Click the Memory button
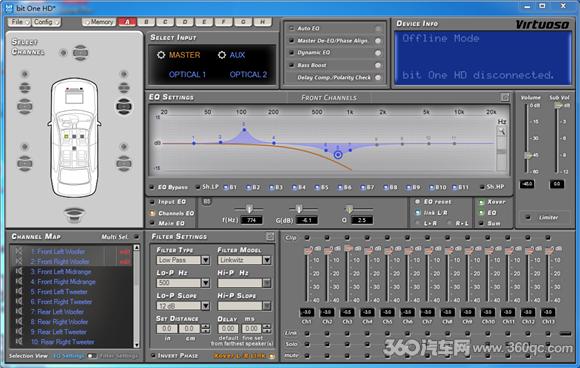This screenshot has width=580, height=368. pyautogui.click(x=98, y=22)
